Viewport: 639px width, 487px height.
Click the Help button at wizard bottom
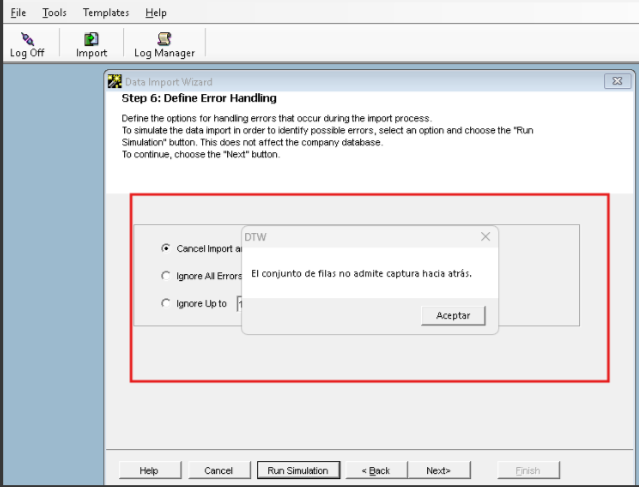coord(149,470)
